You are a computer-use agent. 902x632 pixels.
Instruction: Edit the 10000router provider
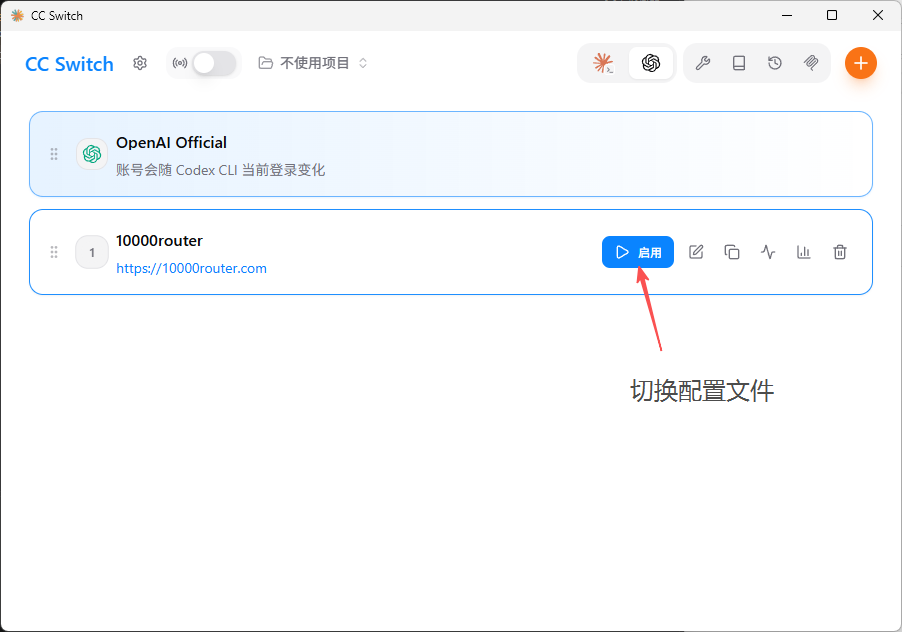tap(696, 252)
